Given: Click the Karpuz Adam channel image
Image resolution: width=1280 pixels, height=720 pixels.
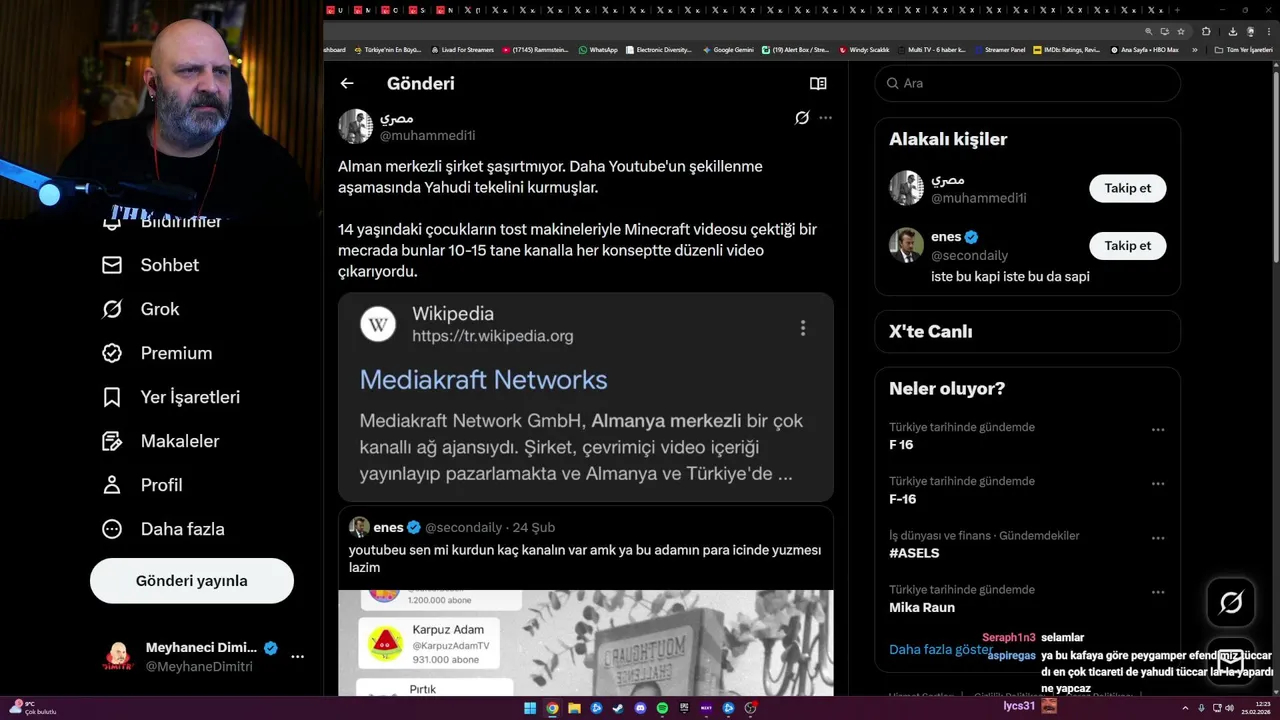Looking at the screenshot, I should 385,644.
